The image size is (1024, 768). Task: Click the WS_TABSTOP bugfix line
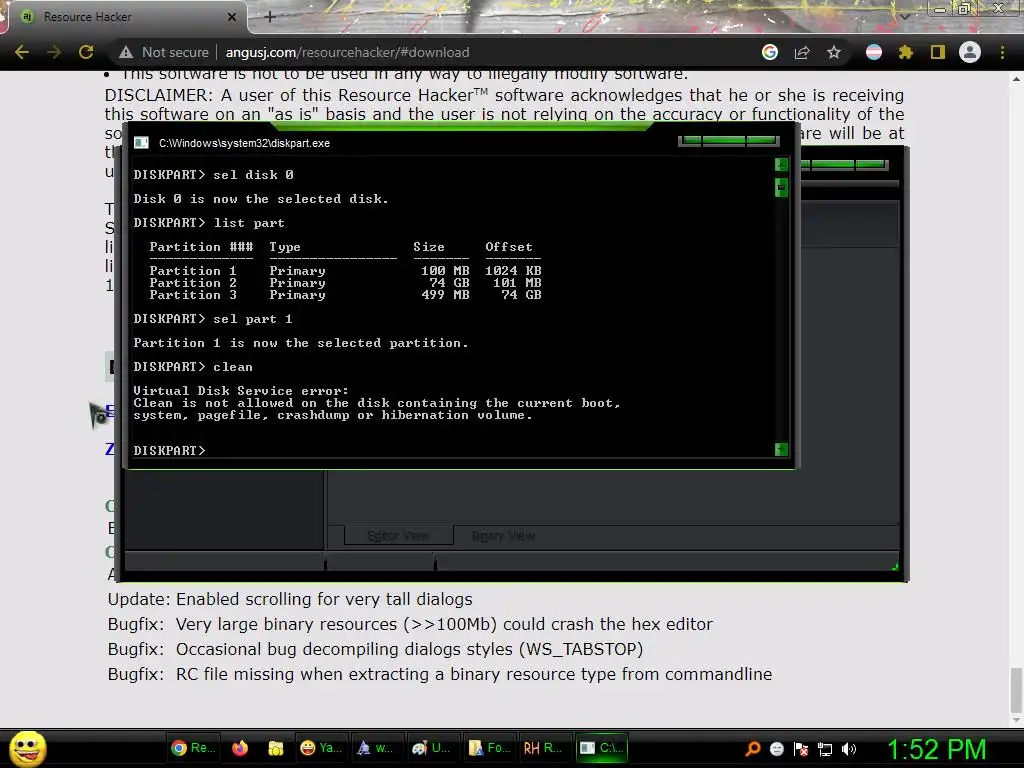tap(376, 649)
